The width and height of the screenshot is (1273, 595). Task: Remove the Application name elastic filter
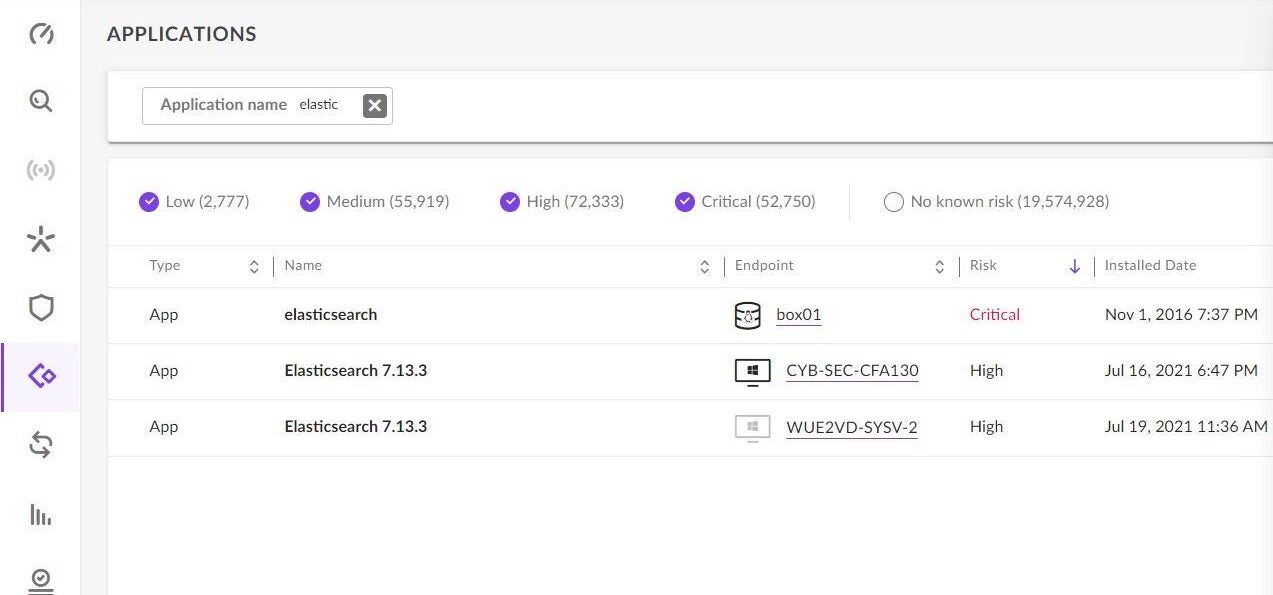click(x=374, y=105)
